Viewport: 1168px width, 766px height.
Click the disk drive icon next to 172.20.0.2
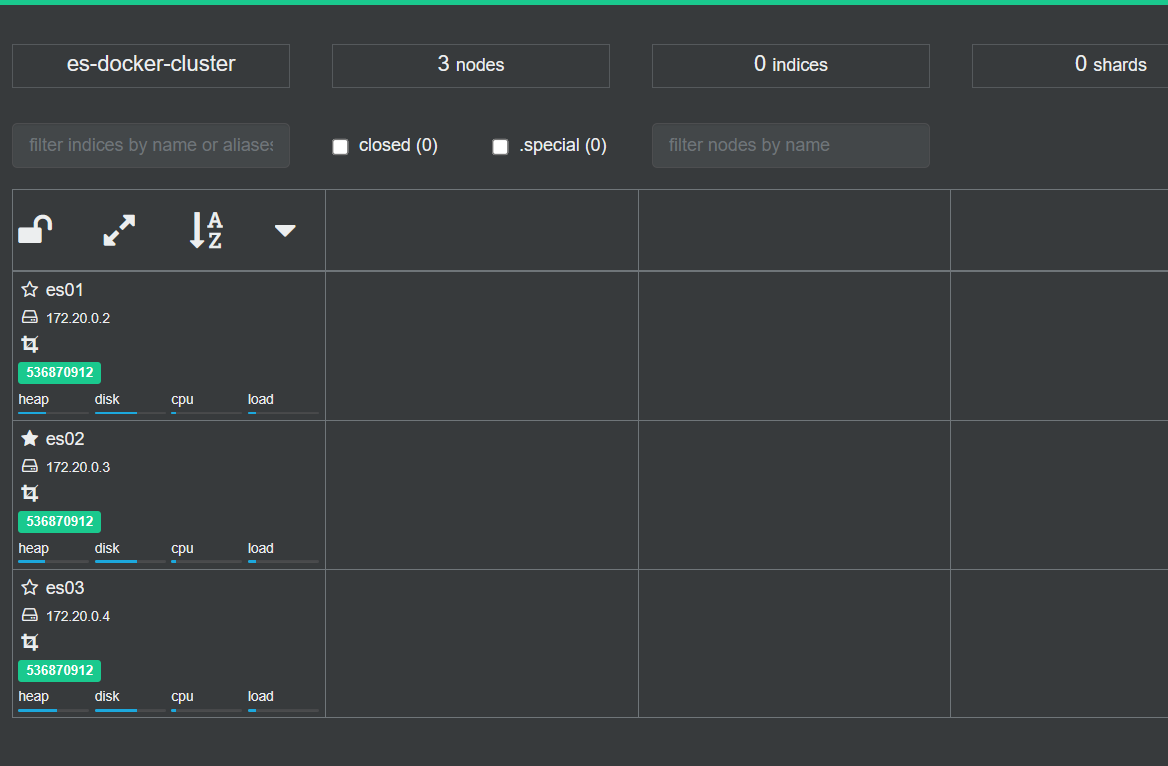[x=30, y=317]
